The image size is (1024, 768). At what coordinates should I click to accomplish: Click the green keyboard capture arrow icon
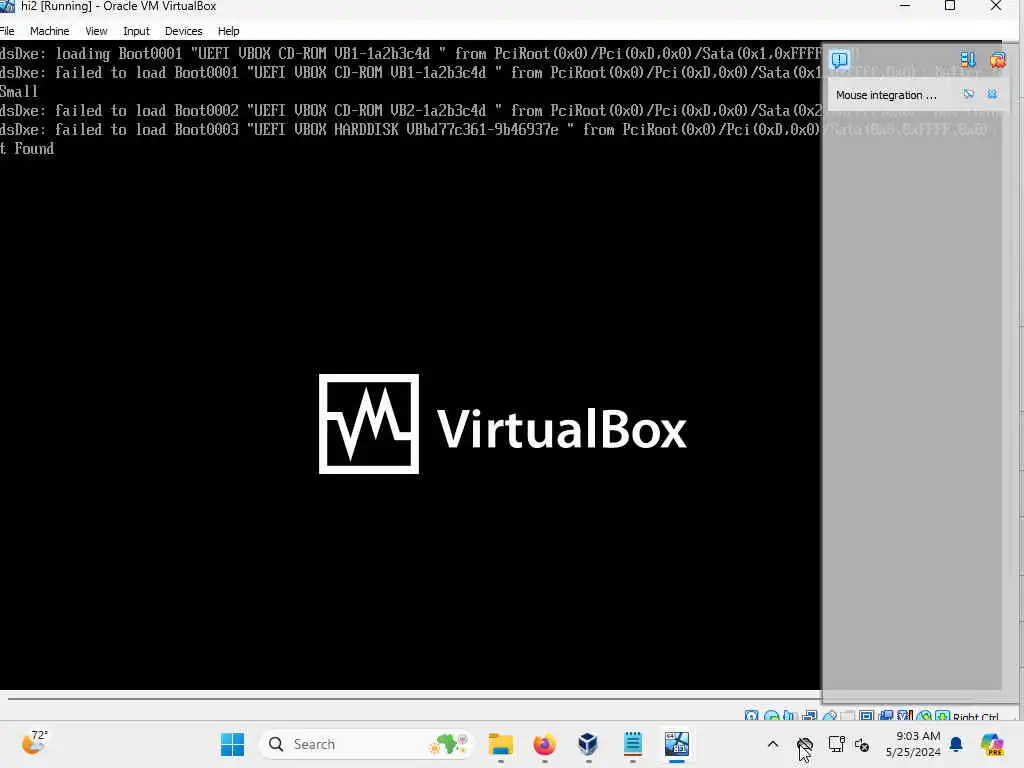tap(942, 716)
